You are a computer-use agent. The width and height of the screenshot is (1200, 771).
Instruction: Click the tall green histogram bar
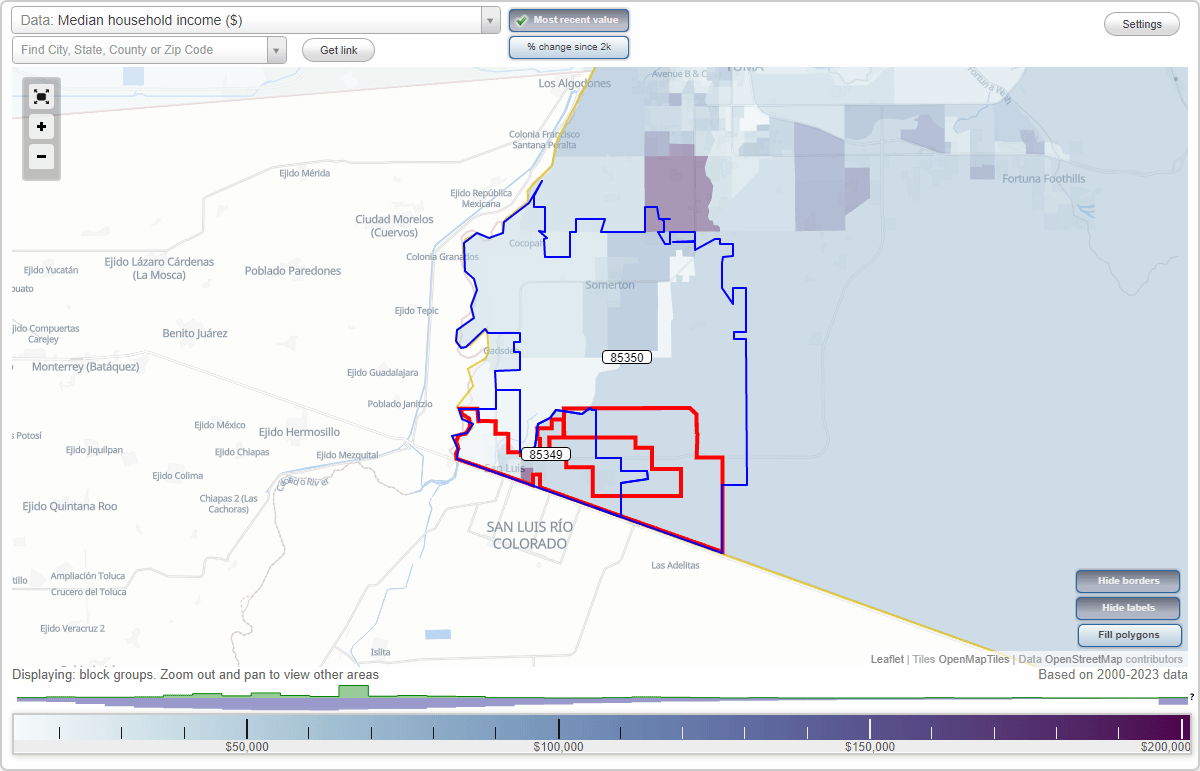(353, 692)
